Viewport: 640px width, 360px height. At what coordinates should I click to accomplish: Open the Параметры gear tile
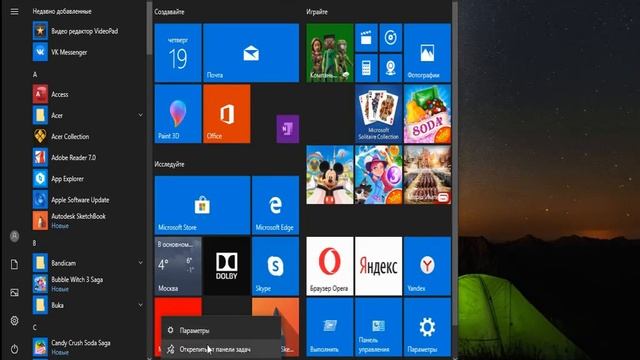pos(427,327)
